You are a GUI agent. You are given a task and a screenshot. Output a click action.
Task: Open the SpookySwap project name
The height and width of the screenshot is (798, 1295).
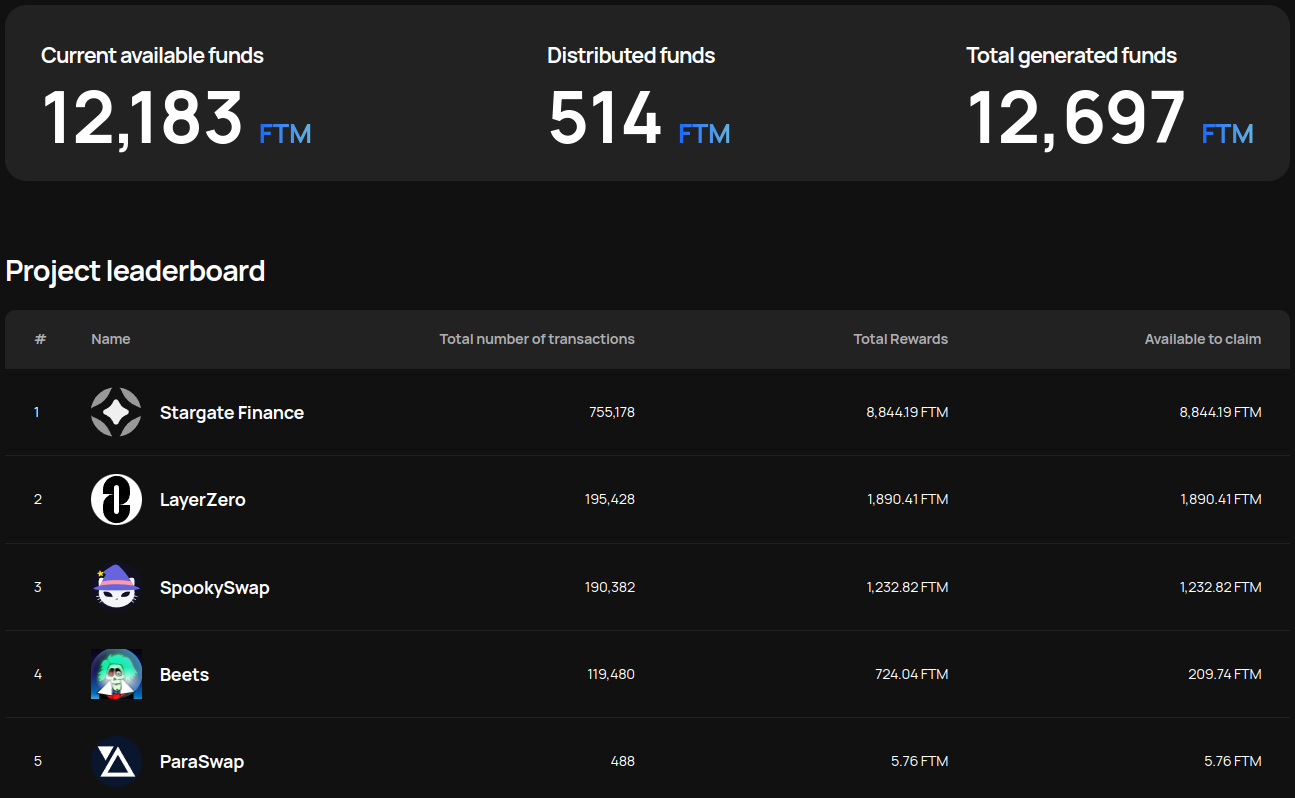coord(214,587)
